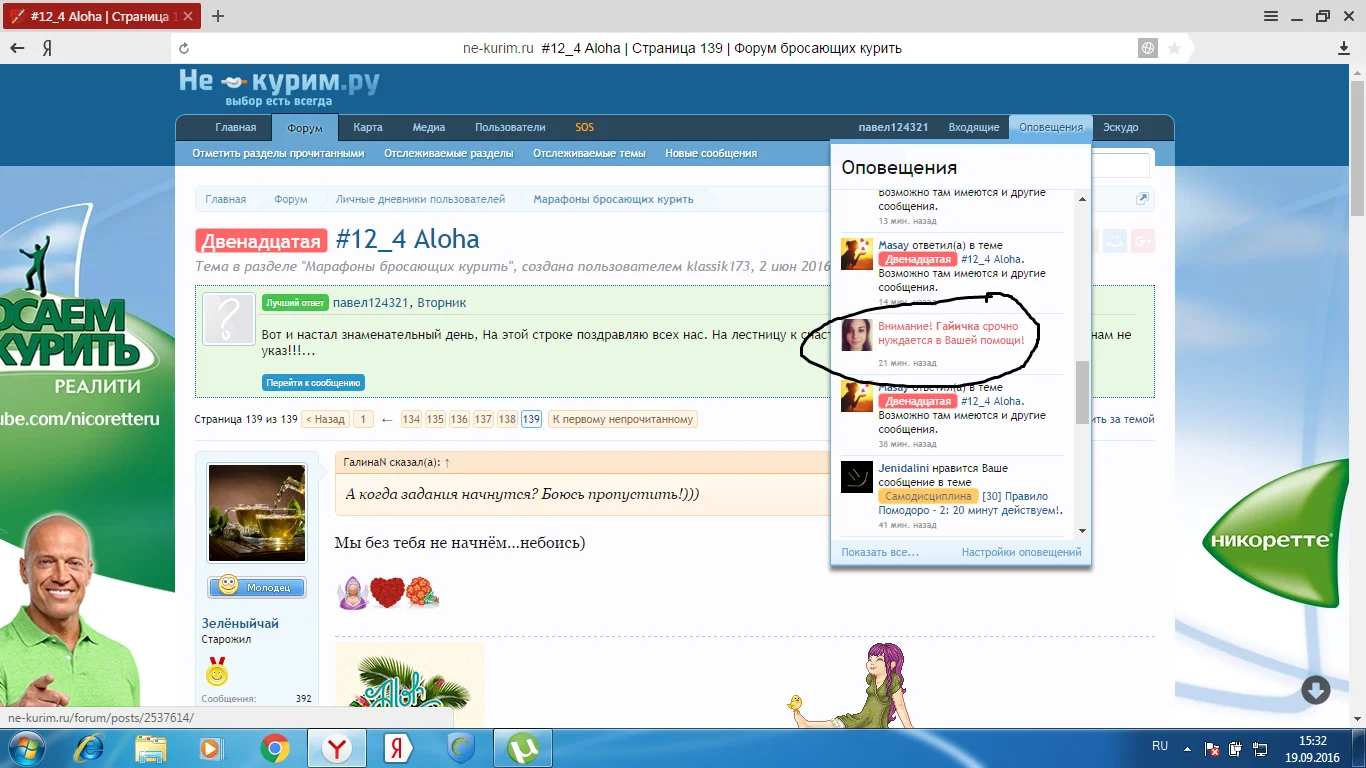Click the browser address bar

[682, 48]
